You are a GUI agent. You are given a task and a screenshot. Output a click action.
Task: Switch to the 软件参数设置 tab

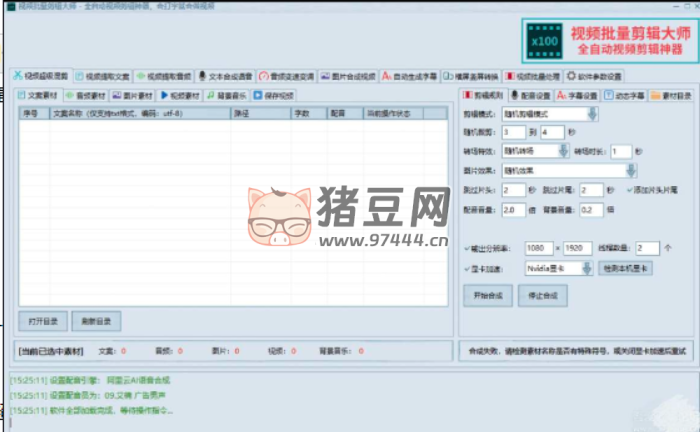point(596,75)
